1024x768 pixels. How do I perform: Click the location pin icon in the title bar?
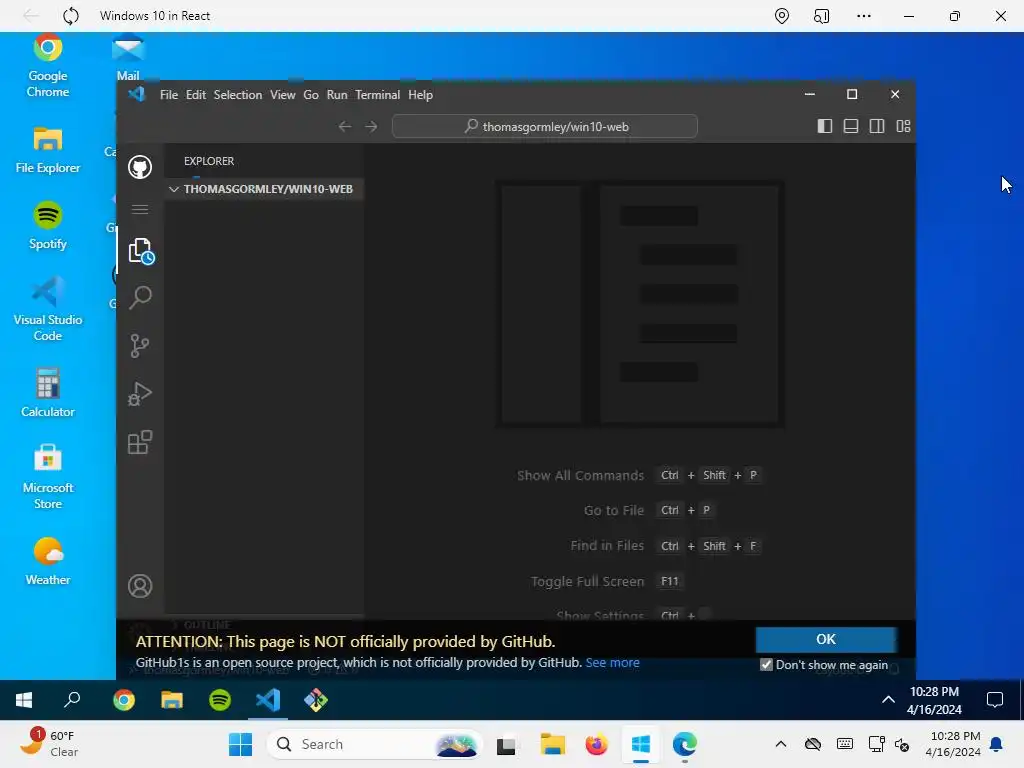tap(782, 16)
